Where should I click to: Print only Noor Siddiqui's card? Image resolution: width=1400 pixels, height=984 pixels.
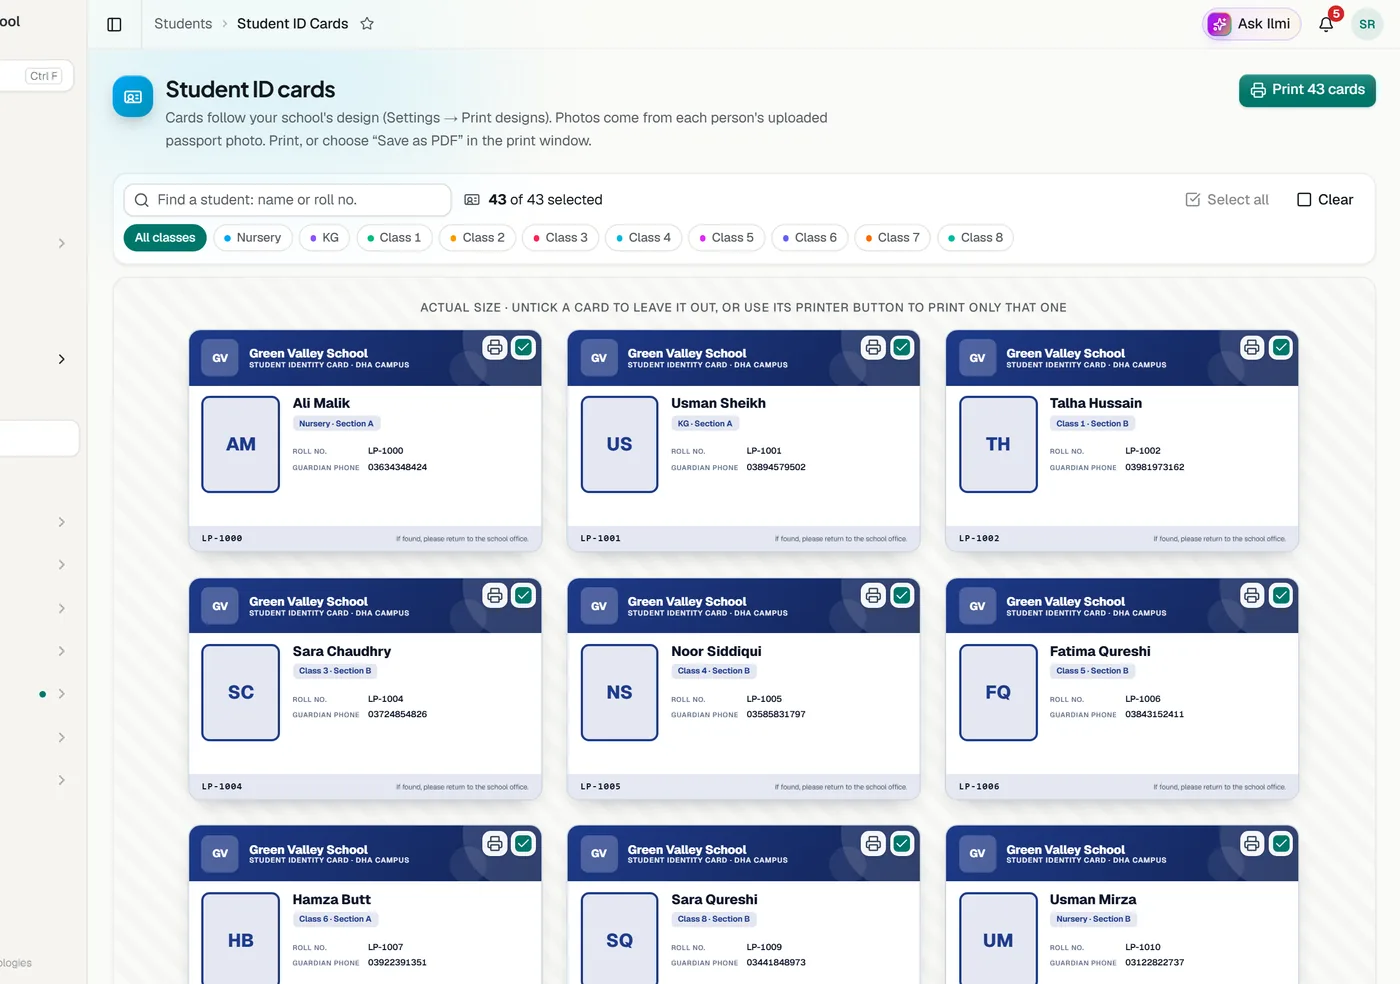pos(873,595)
